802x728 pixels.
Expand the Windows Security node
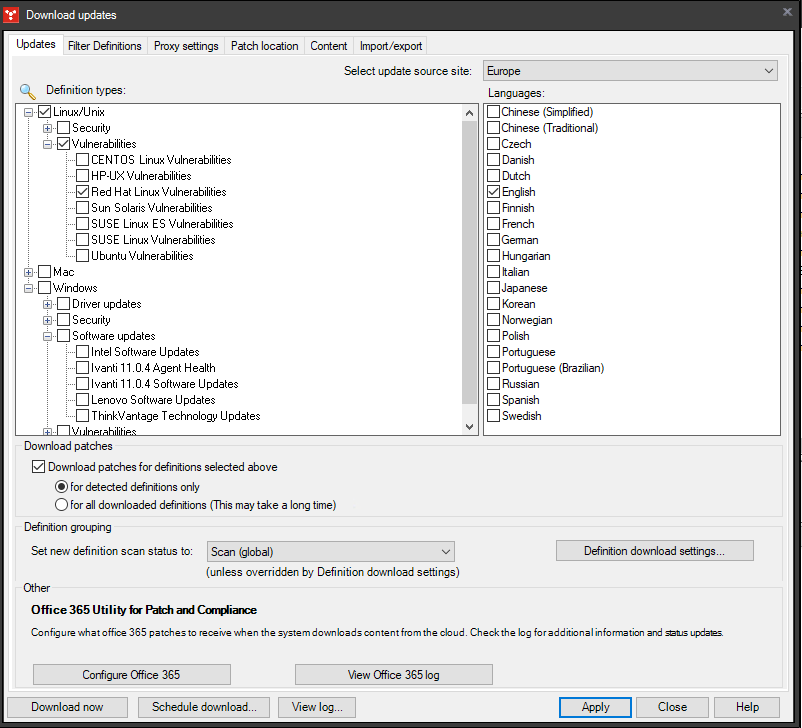pyautogui.click(x=47, y=319)
